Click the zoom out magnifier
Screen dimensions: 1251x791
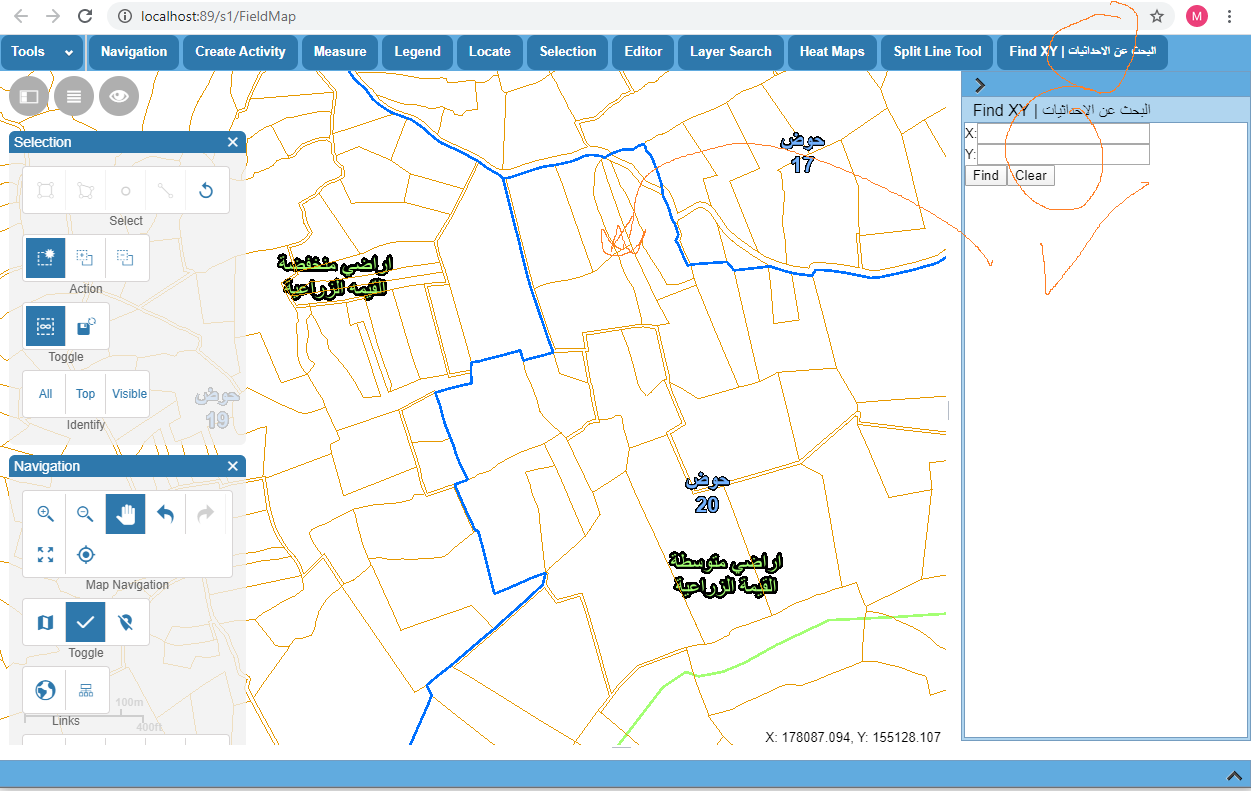(85, 514)
